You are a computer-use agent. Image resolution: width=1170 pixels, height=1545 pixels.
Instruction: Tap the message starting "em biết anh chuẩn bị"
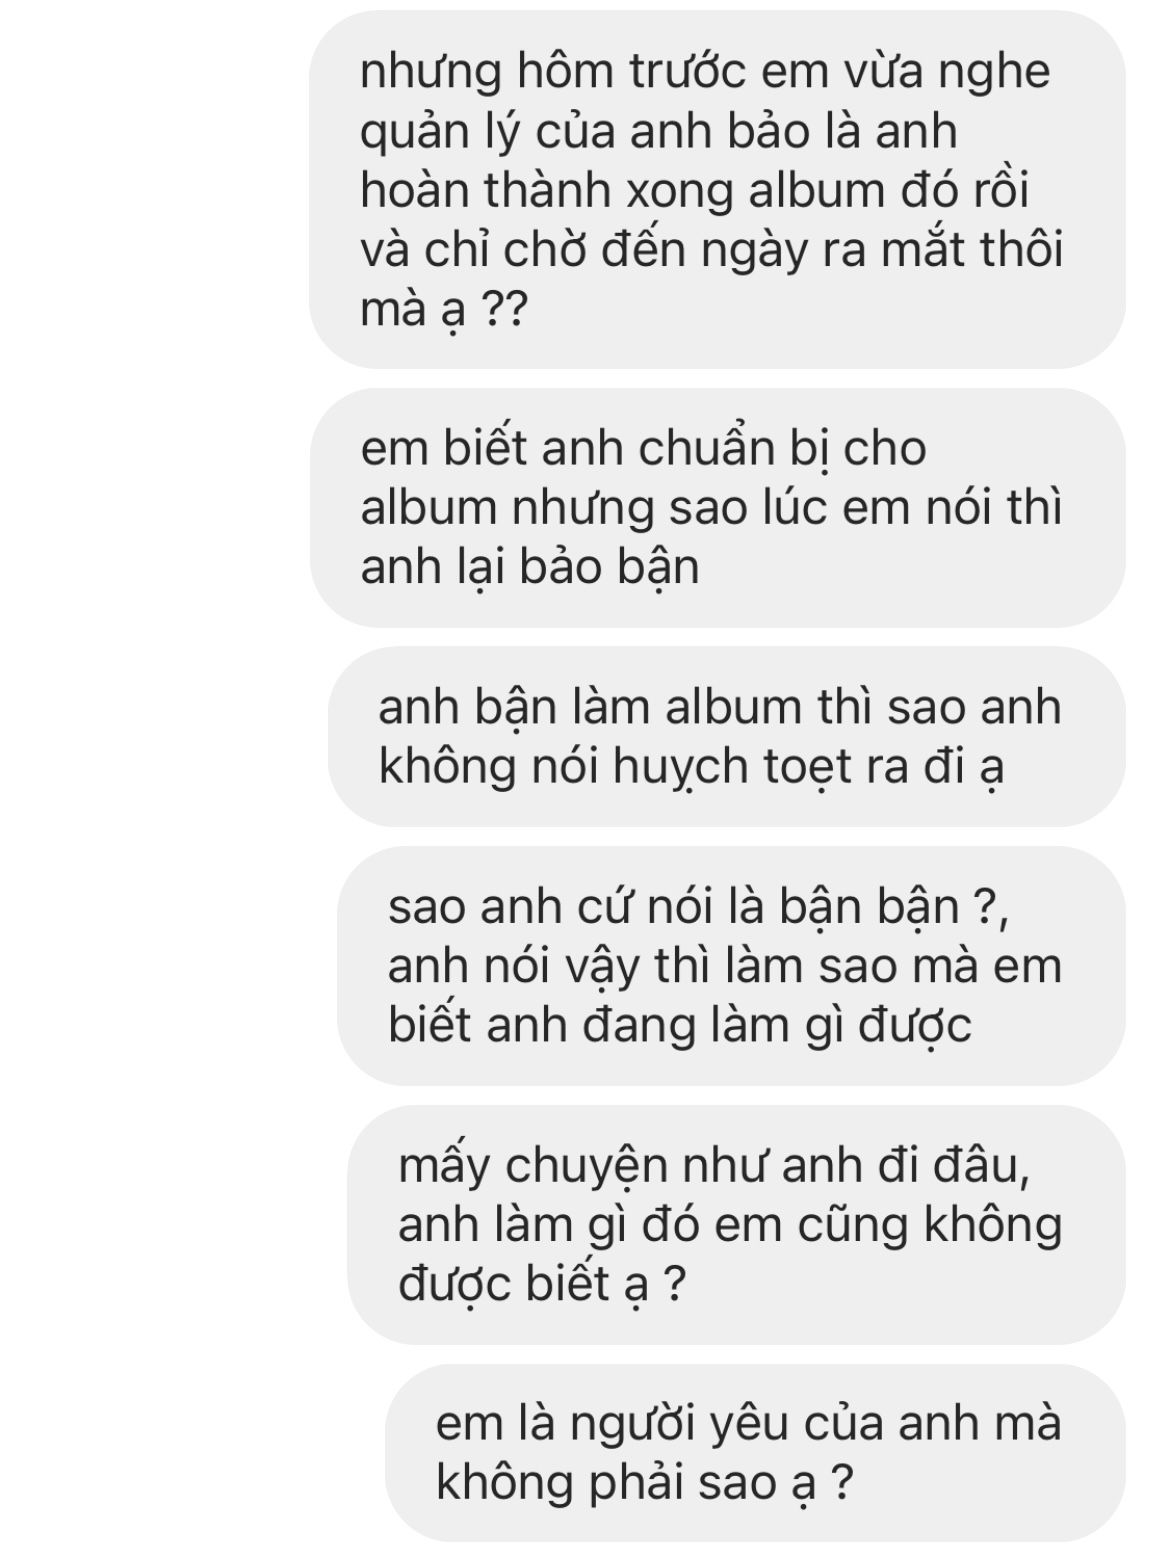(x=717, y=508)
